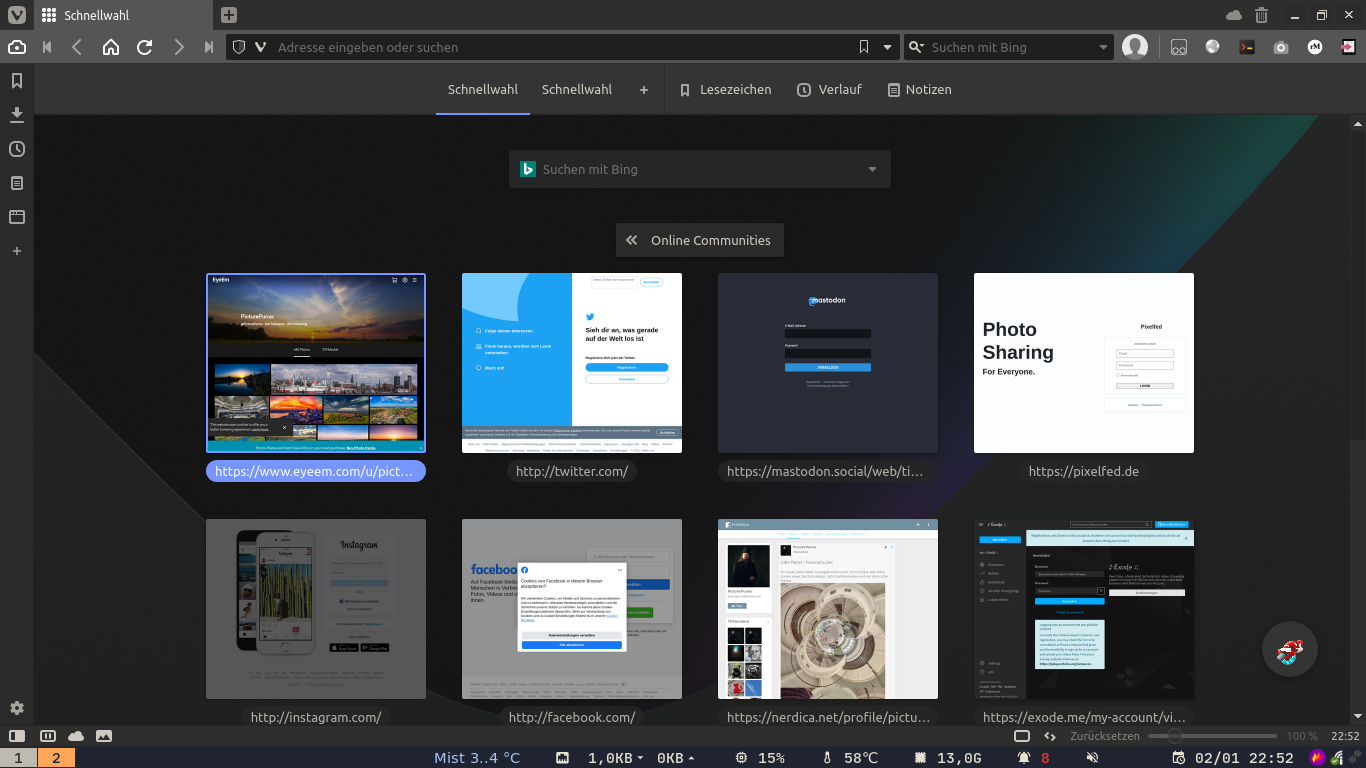This screenshot has width=1366, height=768.
Task: Click the Home button in toolbar
Action: 111,47
